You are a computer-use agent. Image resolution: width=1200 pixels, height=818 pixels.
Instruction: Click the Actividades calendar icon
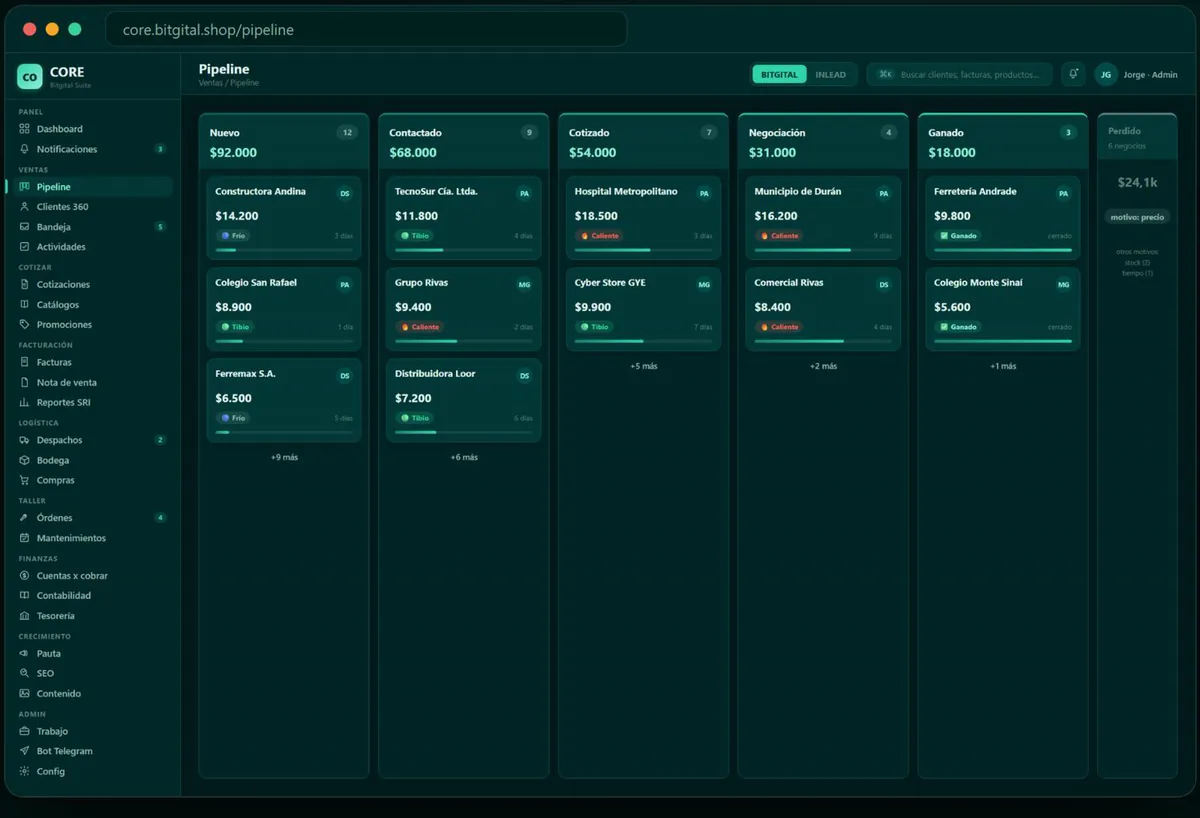(25, 247)
